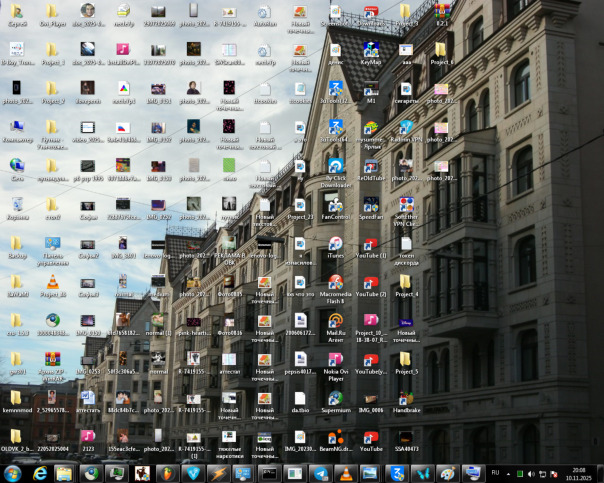The height and width of the screenshot is (483, 604).
Task: Open the Radmin VPN icon
Action: 406,128
